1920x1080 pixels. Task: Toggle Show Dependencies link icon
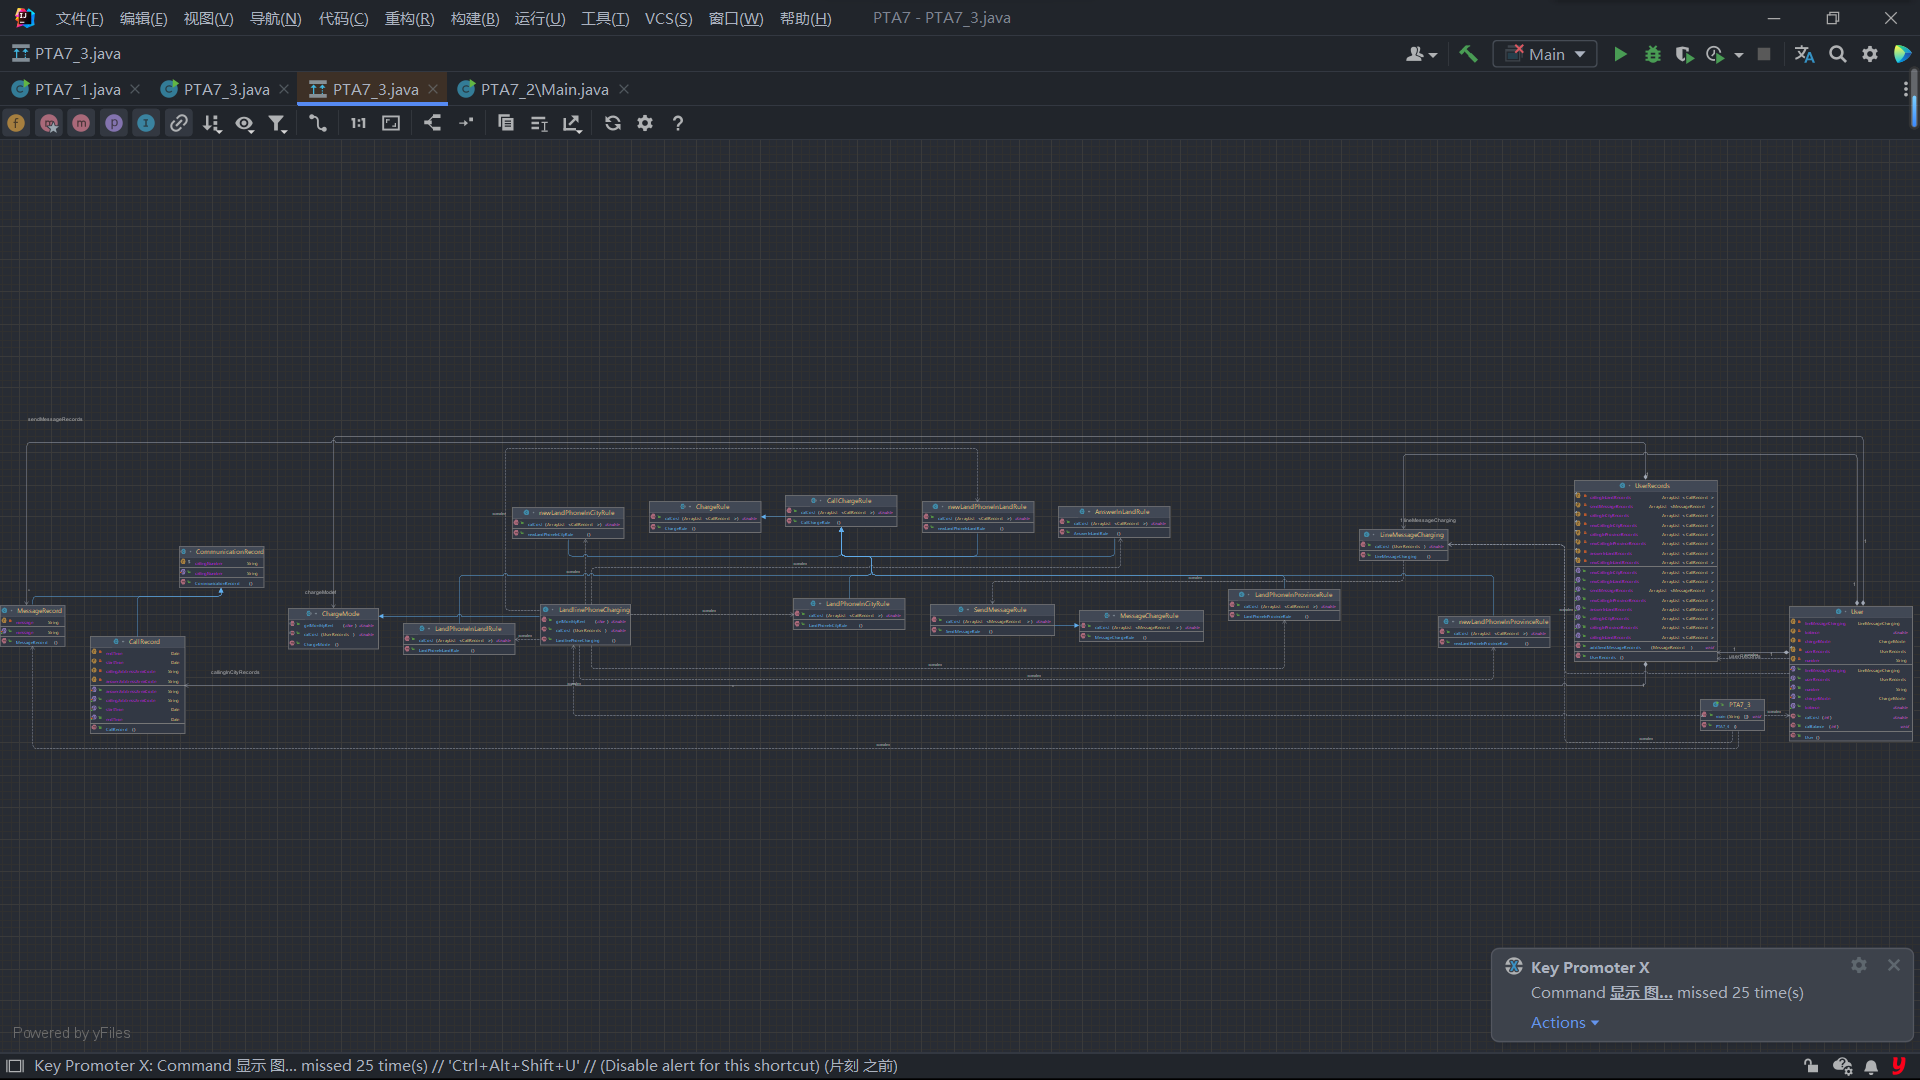click(179, 123)
